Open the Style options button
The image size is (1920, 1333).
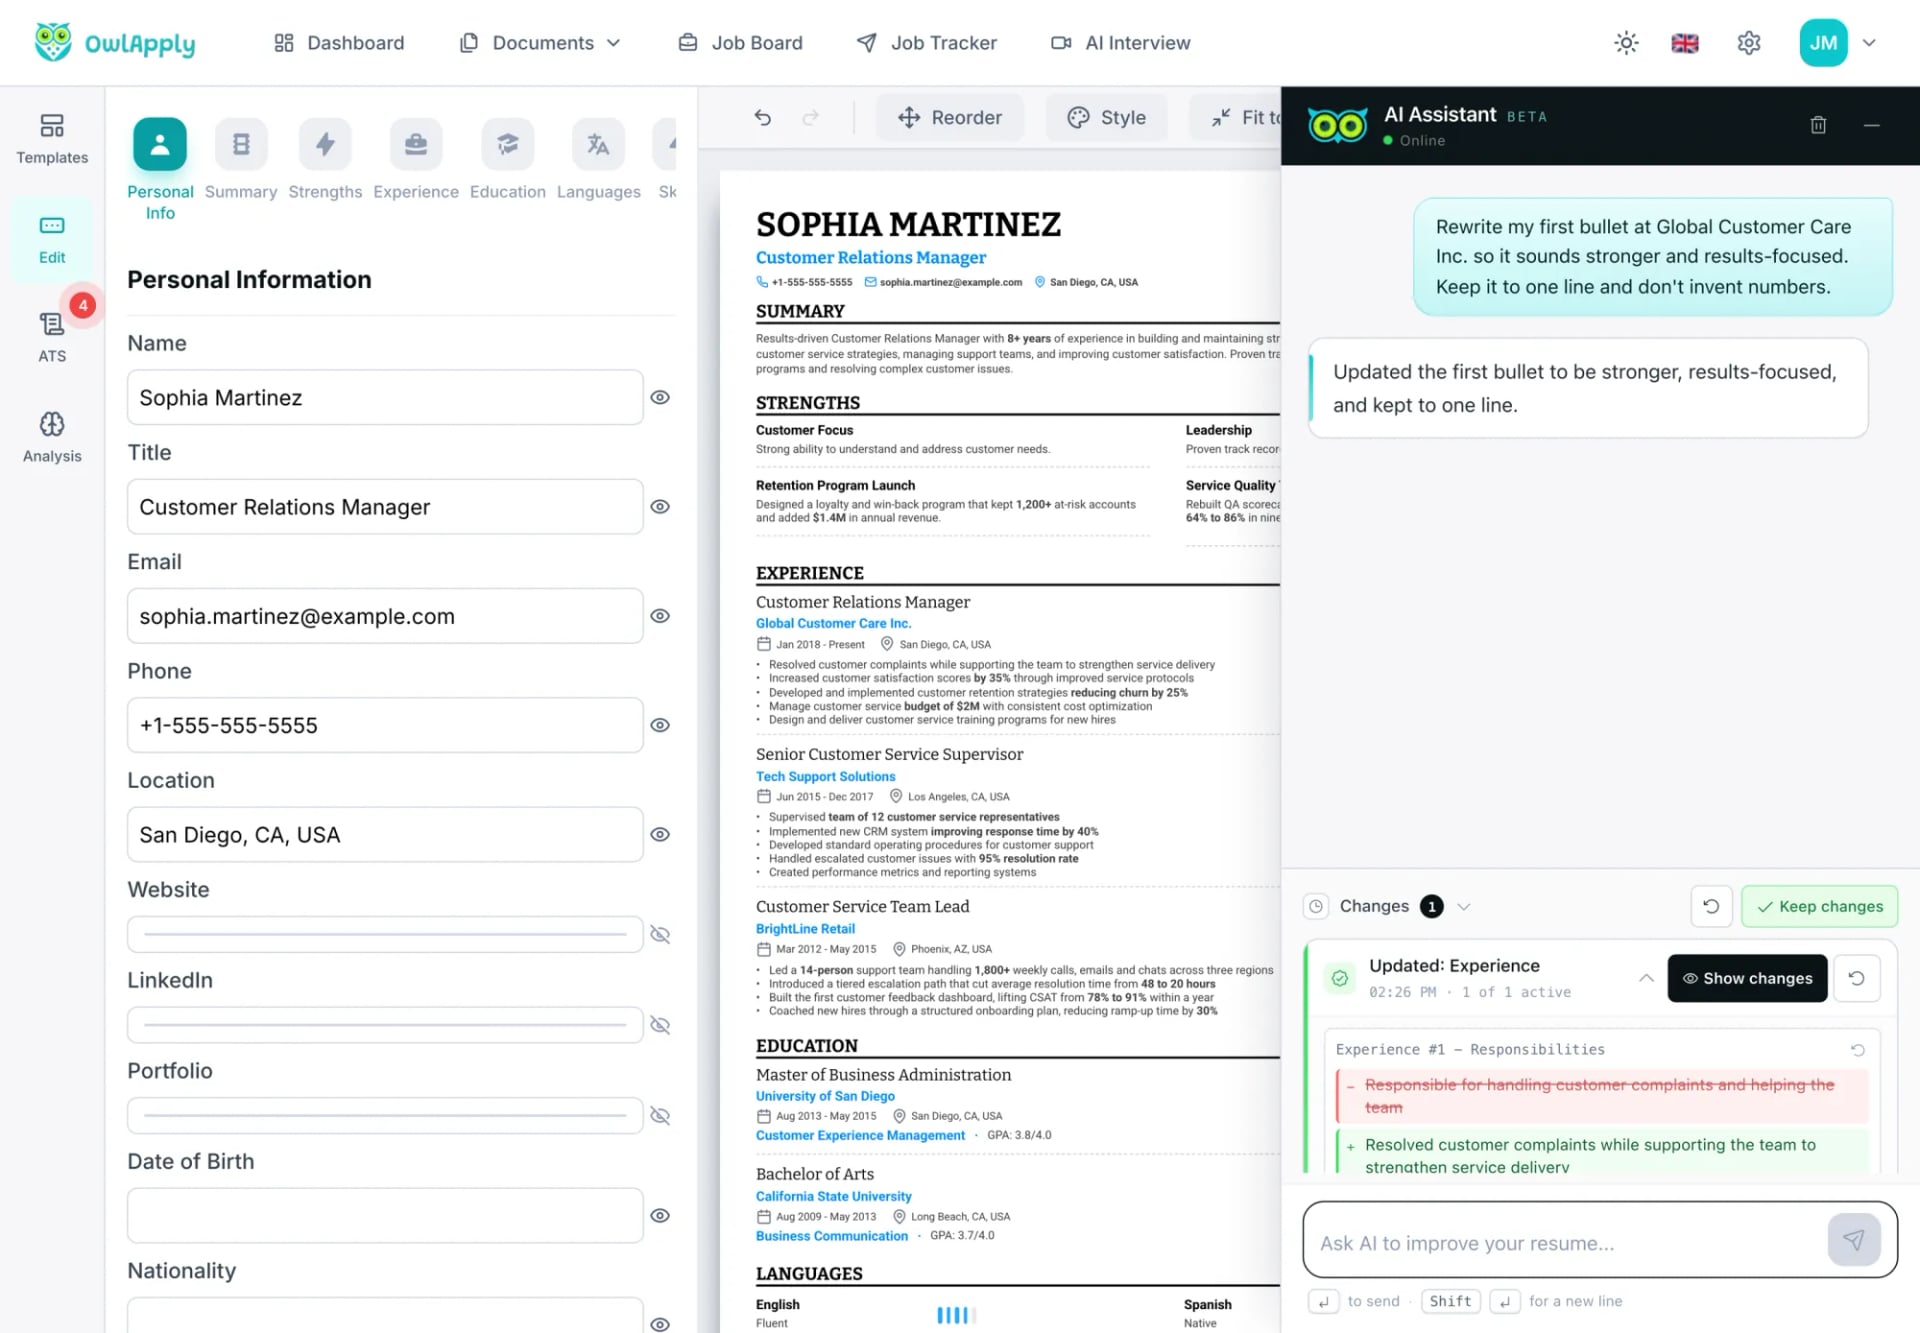click(x=1106, y=117)
